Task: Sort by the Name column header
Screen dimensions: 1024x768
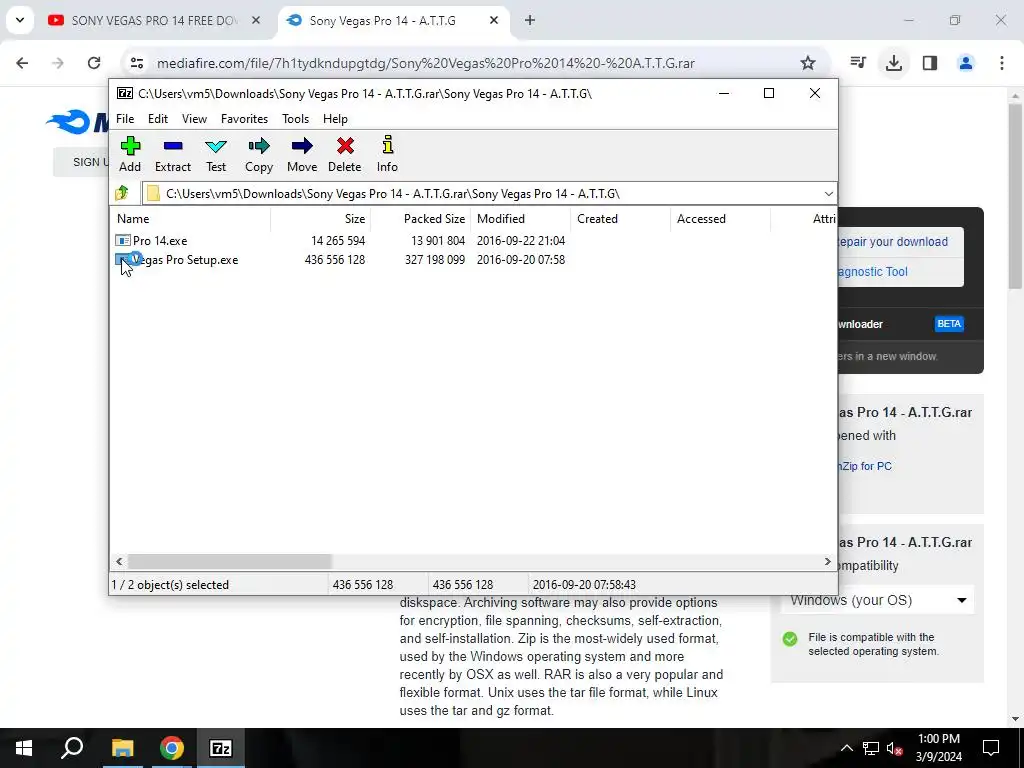Action: (x=189, y=219)
